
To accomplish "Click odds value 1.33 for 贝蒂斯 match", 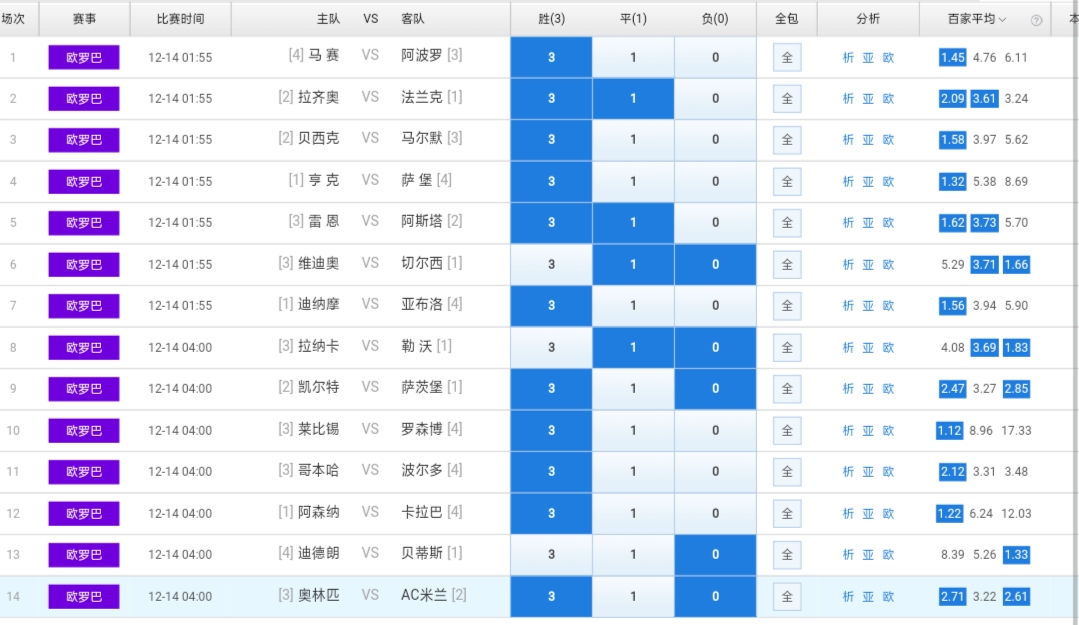I will coord(1016,554).
